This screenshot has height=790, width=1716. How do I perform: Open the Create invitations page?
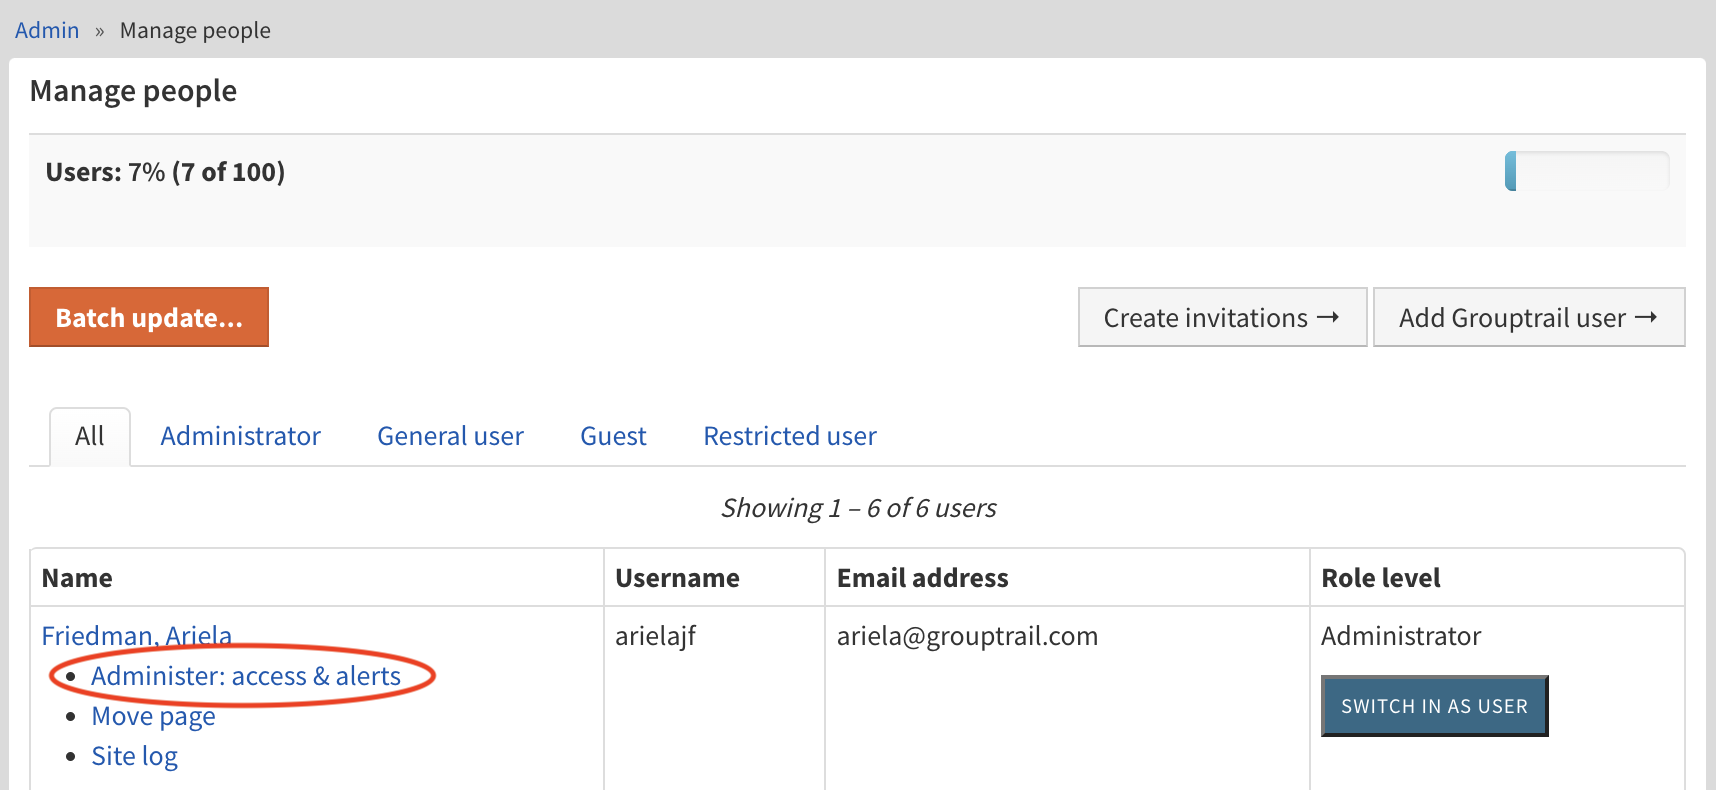click(x=1221, y=318)
